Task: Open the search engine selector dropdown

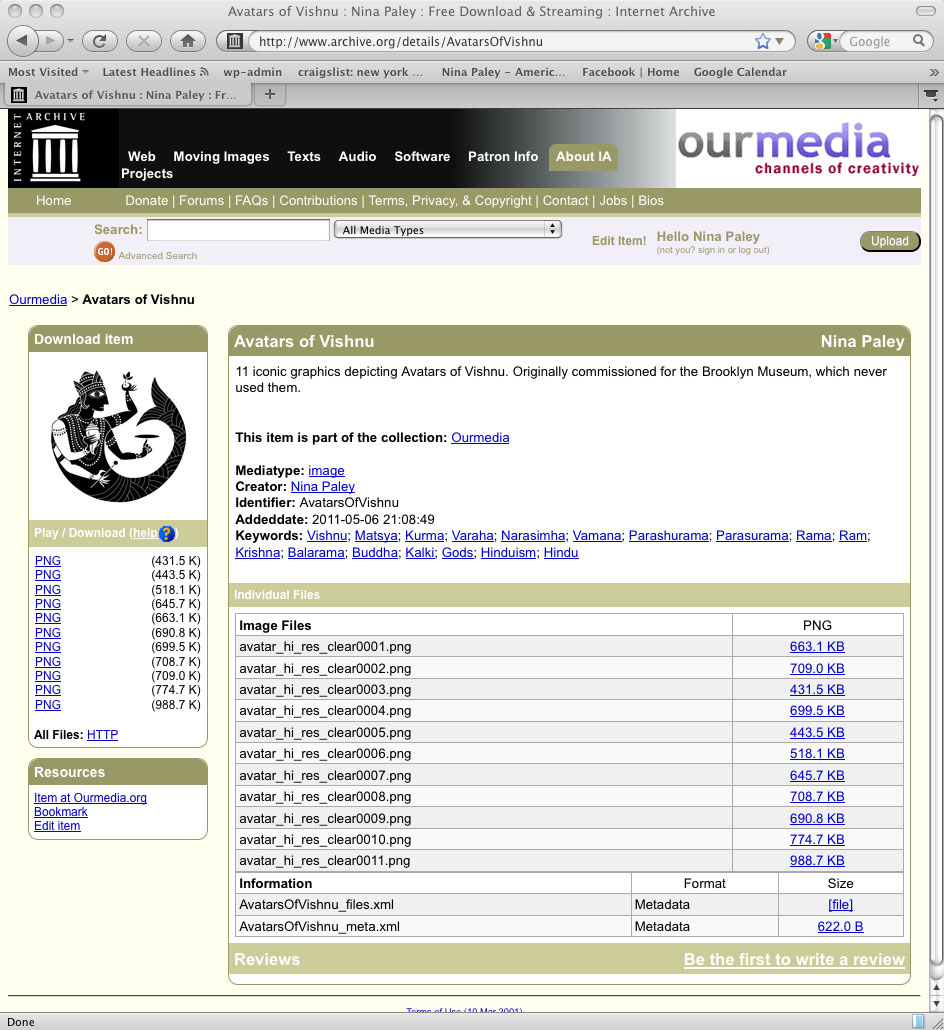Action: tap(824, 41)
